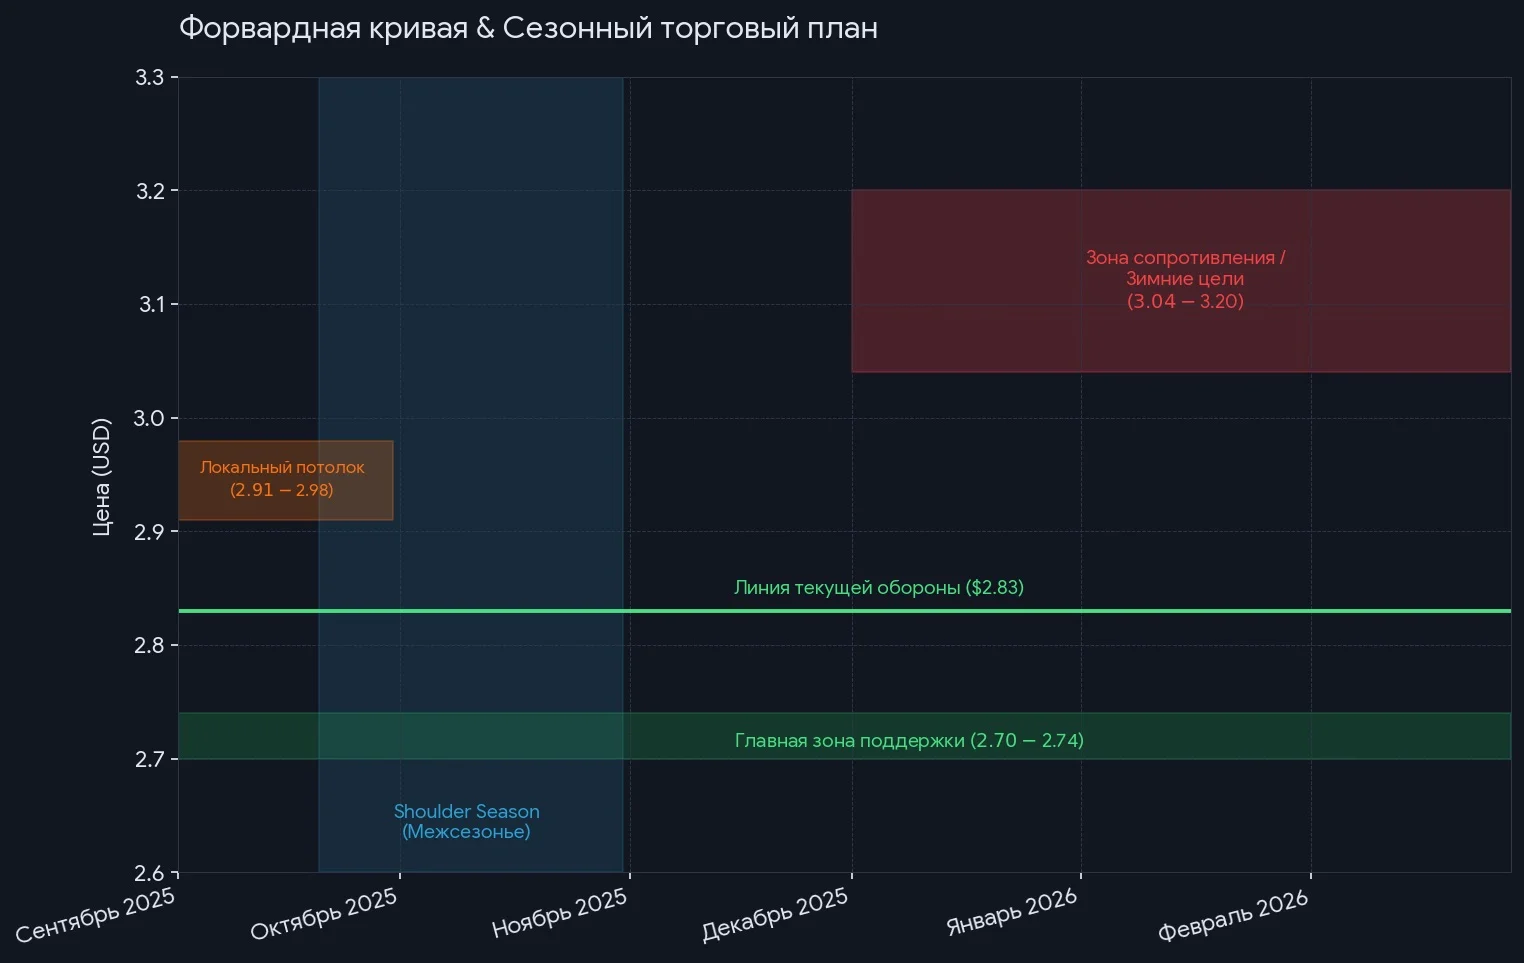Click the y-axis tick value 3.1
This screenshot has height=963, width=1524.
tap(152, 305)
